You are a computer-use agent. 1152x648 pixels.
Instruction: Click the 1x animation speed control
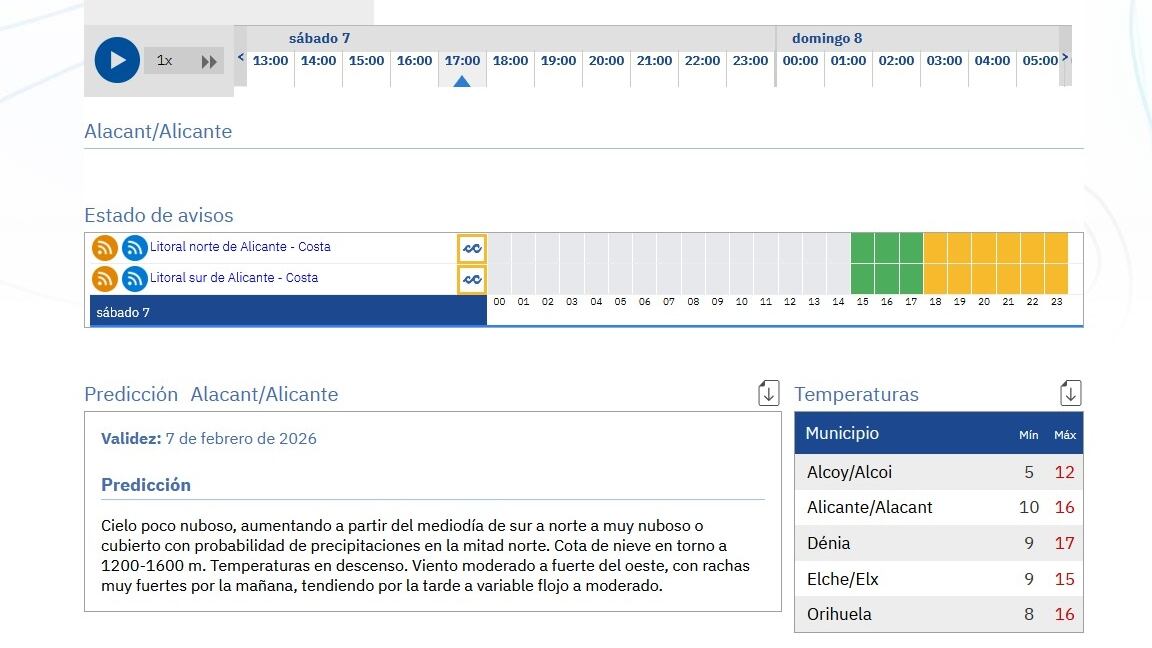164,60
